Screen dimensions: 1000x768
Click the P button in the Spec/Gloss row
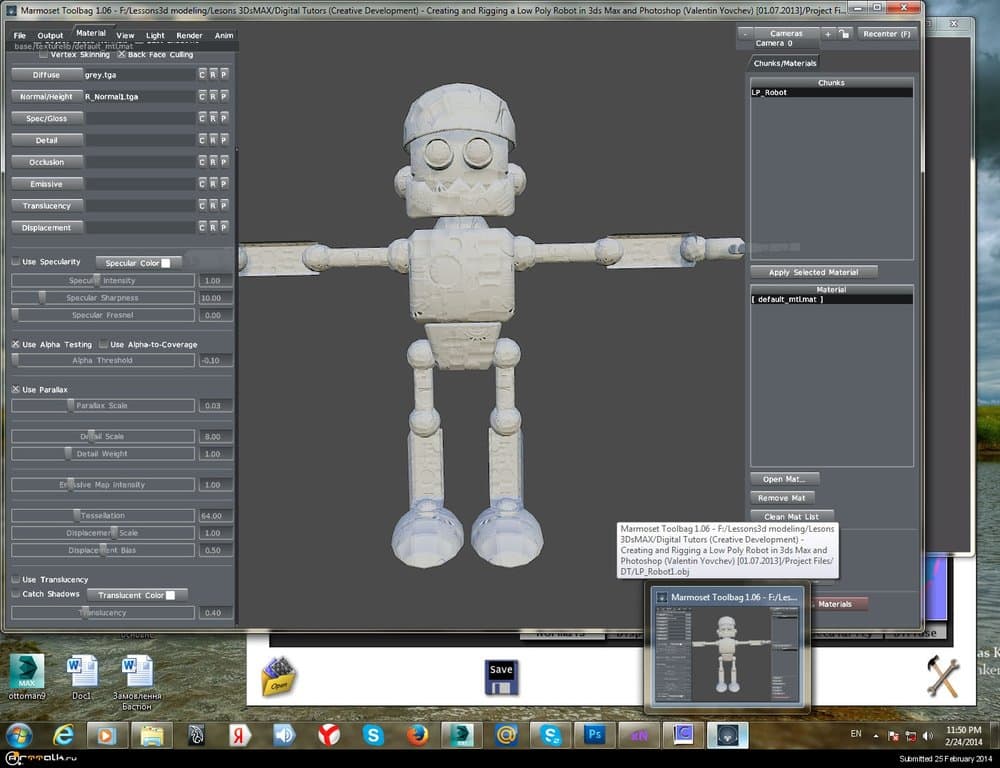coord(224,119)
